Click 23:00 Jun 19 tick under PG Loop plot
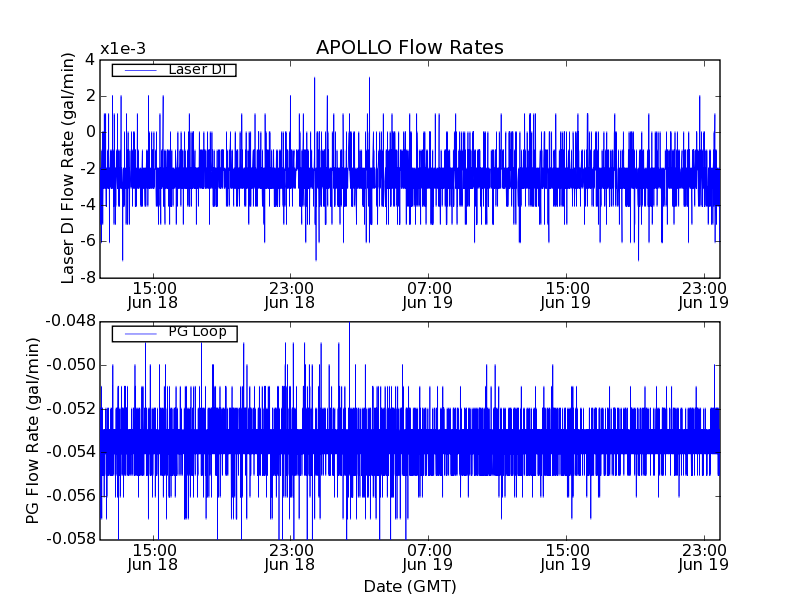800x600 pixels. click(x=704, y=557)
